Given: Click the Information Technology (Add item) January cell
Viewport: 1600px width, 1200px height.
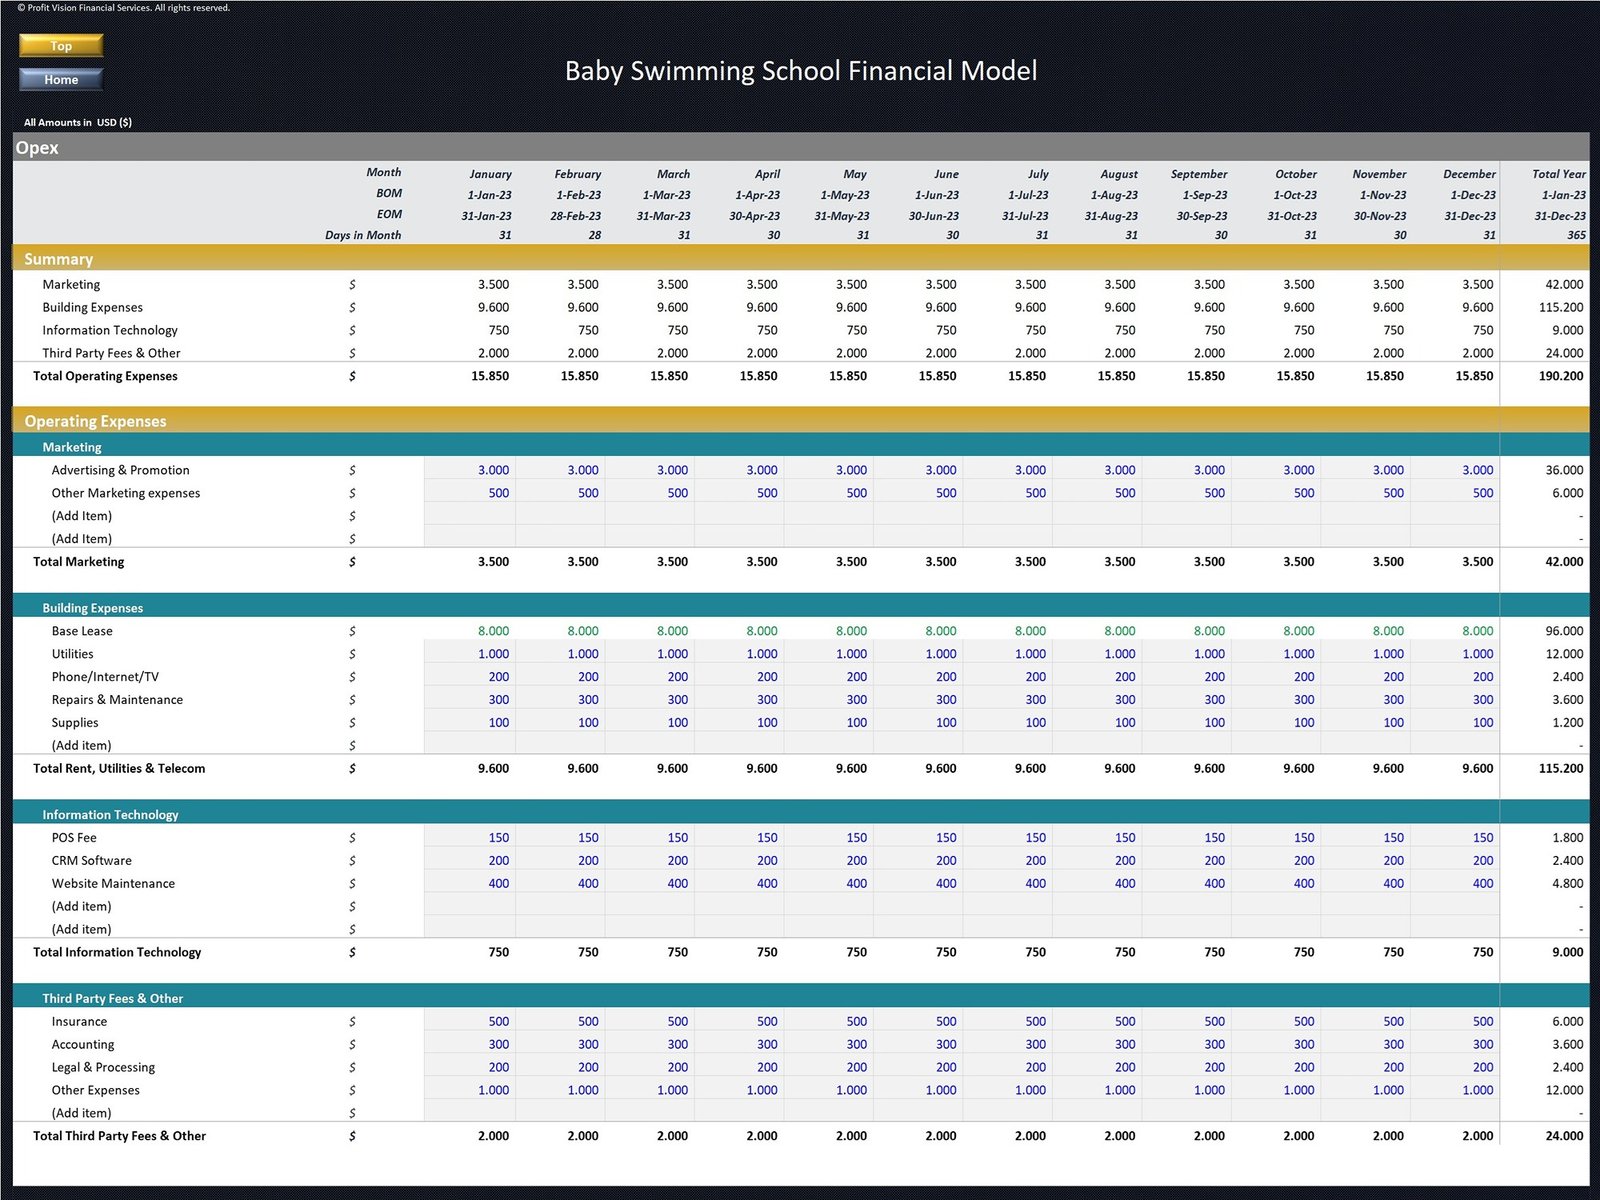Looking at the screenshot, I should click(x=470, y=907).
